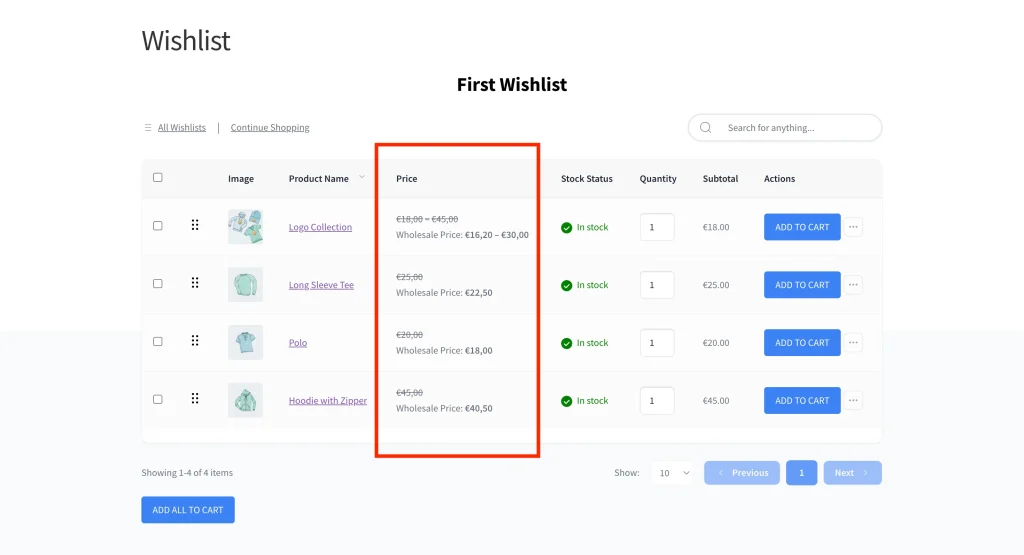The width and height of the screenshot is (1024, 555).
Task: Add Polo to cart
Action: [x=802, y=343]
